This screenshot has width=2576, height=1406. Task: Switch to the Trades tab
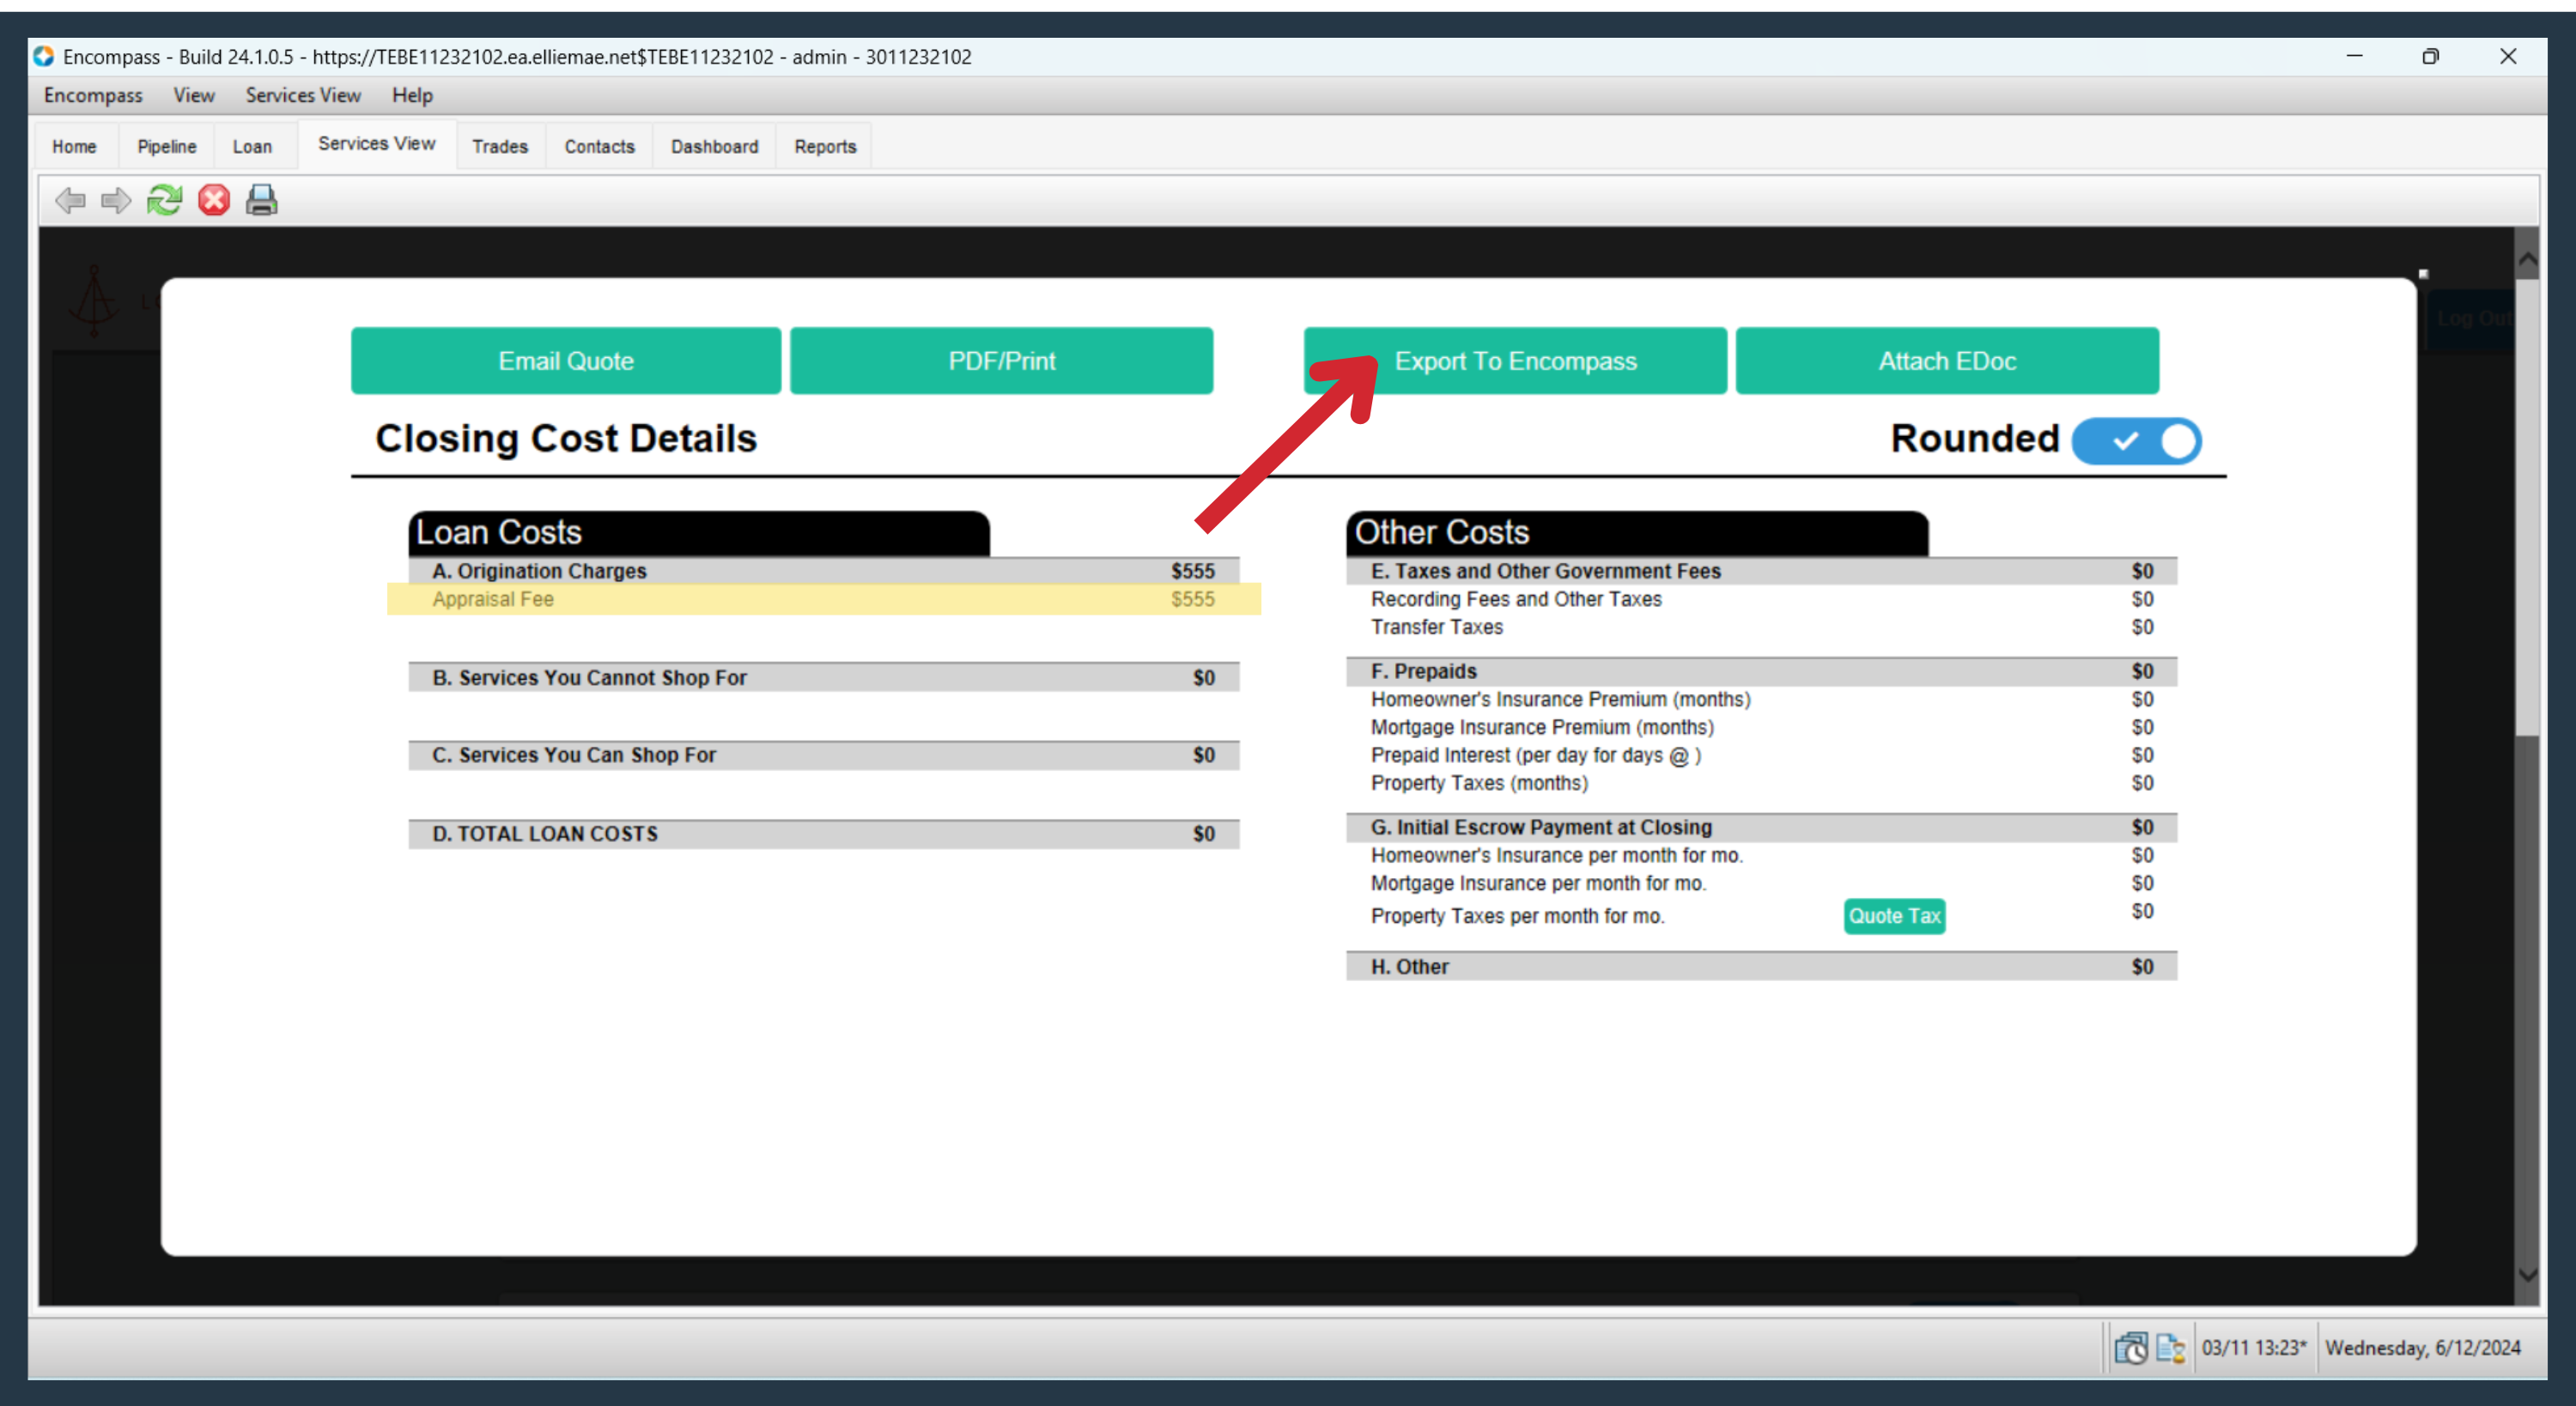point(500,146)
